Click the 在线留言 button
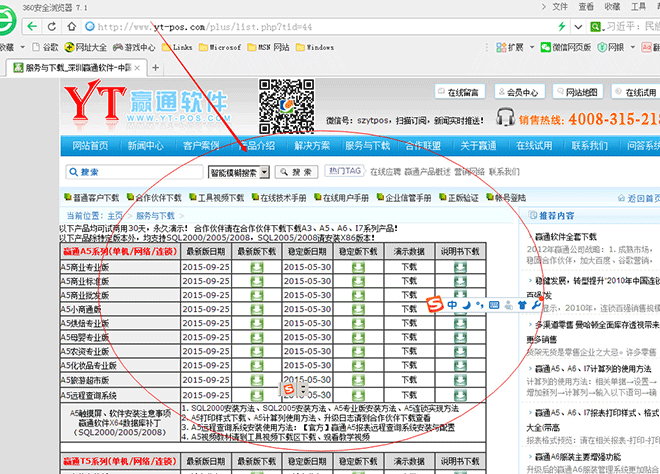 (x=460, y=92)
